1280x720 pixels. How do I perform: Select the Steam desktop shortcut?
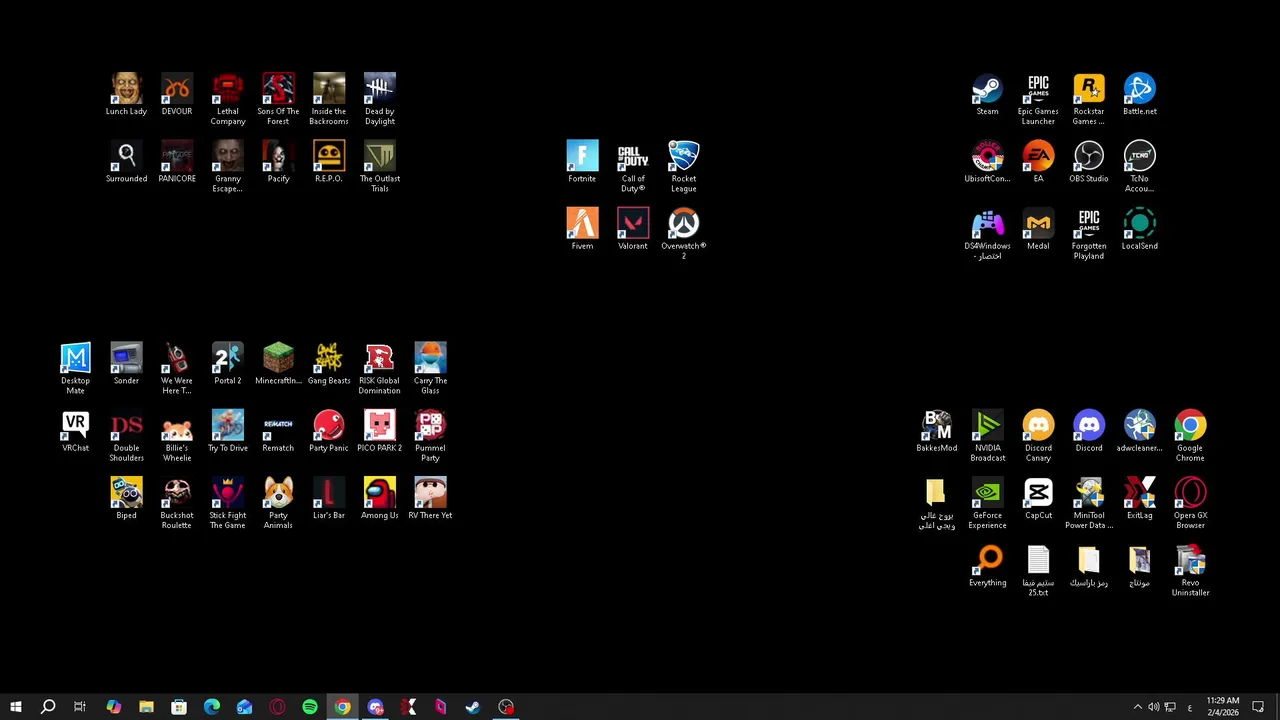point(987,94)
